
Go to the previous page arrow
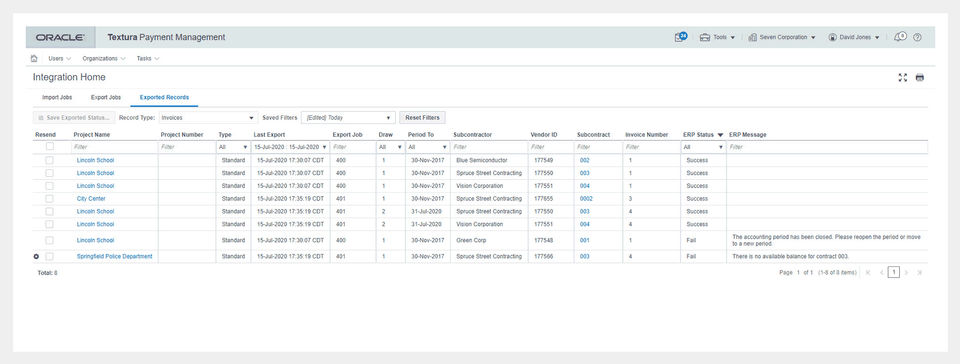click(882, 273)
